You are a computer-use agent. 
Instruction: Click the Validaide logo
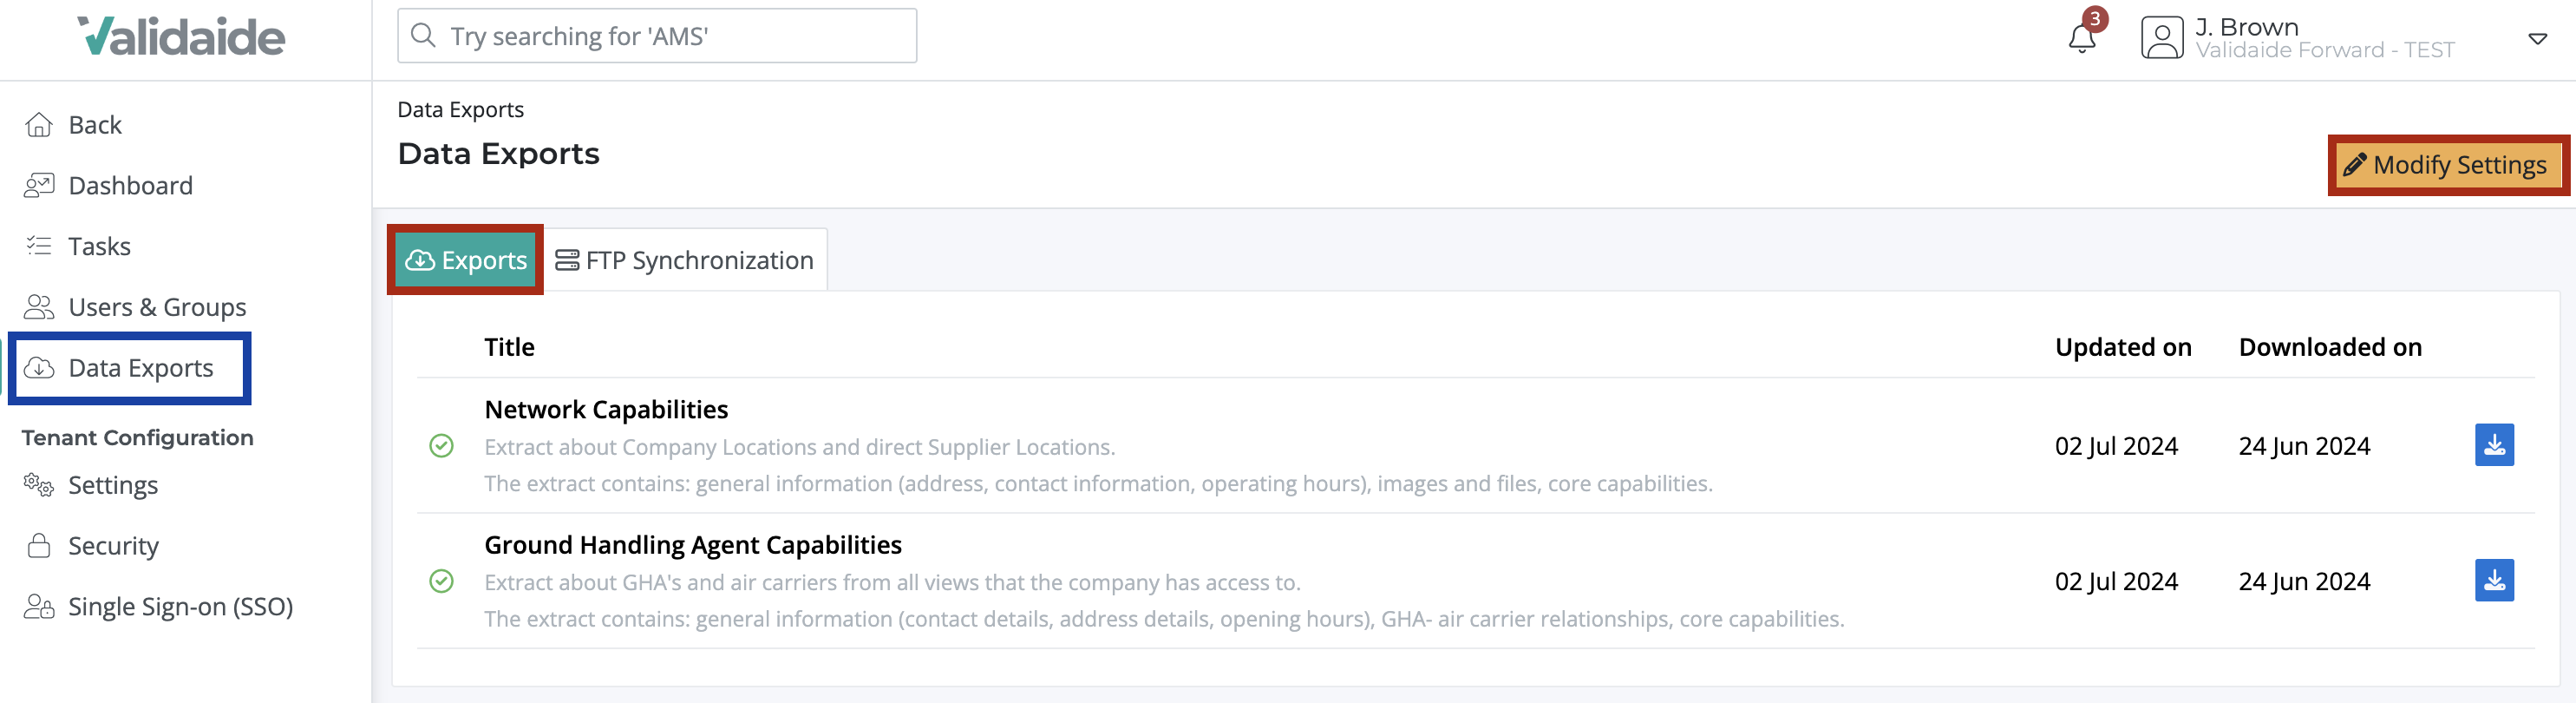click(x=182, y=36)
